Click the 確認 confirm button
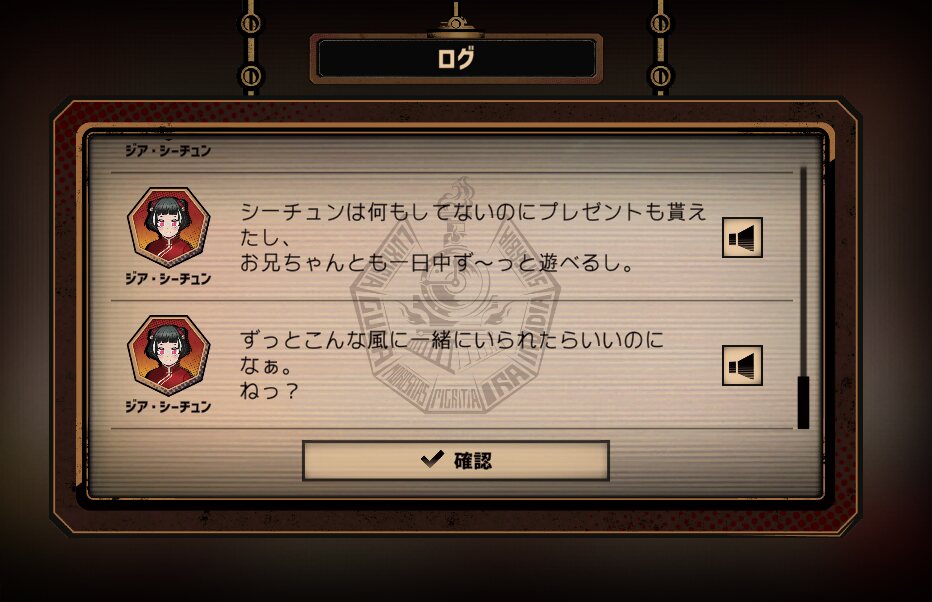932x602 pixels. [456, 460]
